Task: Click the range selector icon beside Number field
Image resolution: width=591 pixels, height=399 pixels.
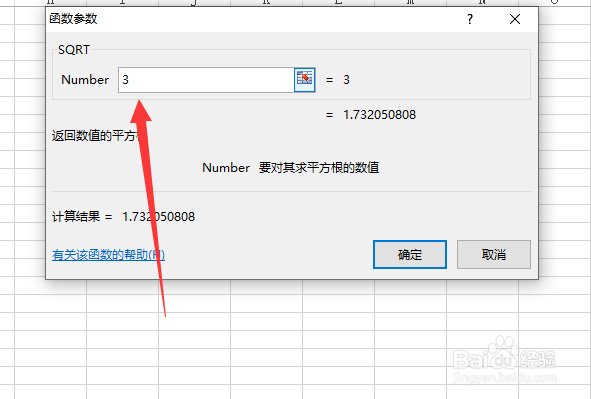Action: 305,79
